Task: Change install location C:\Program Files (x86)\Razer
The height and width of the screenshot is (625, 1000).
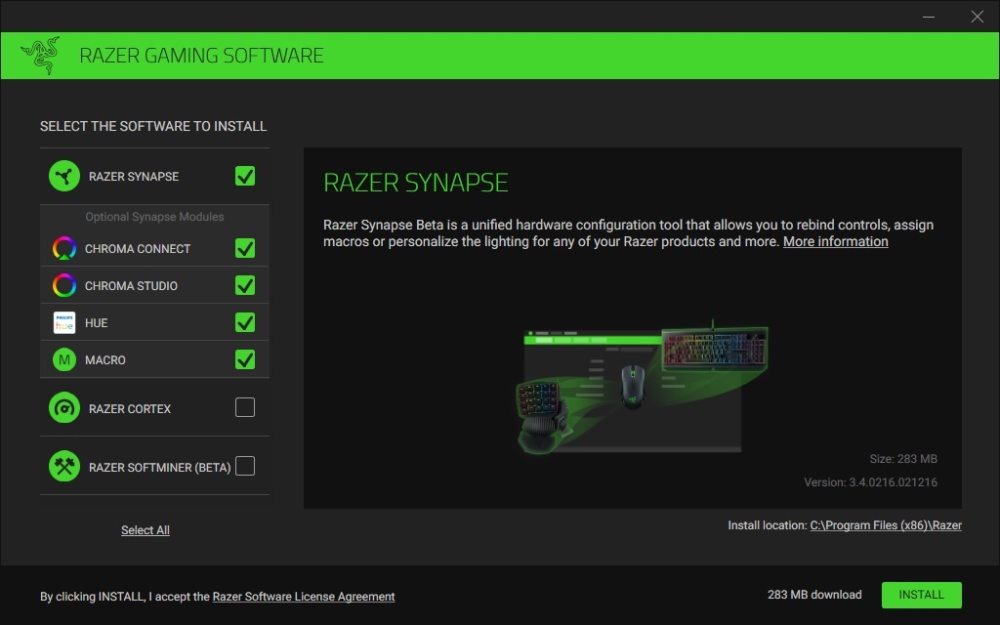Action: coord(886,526)
